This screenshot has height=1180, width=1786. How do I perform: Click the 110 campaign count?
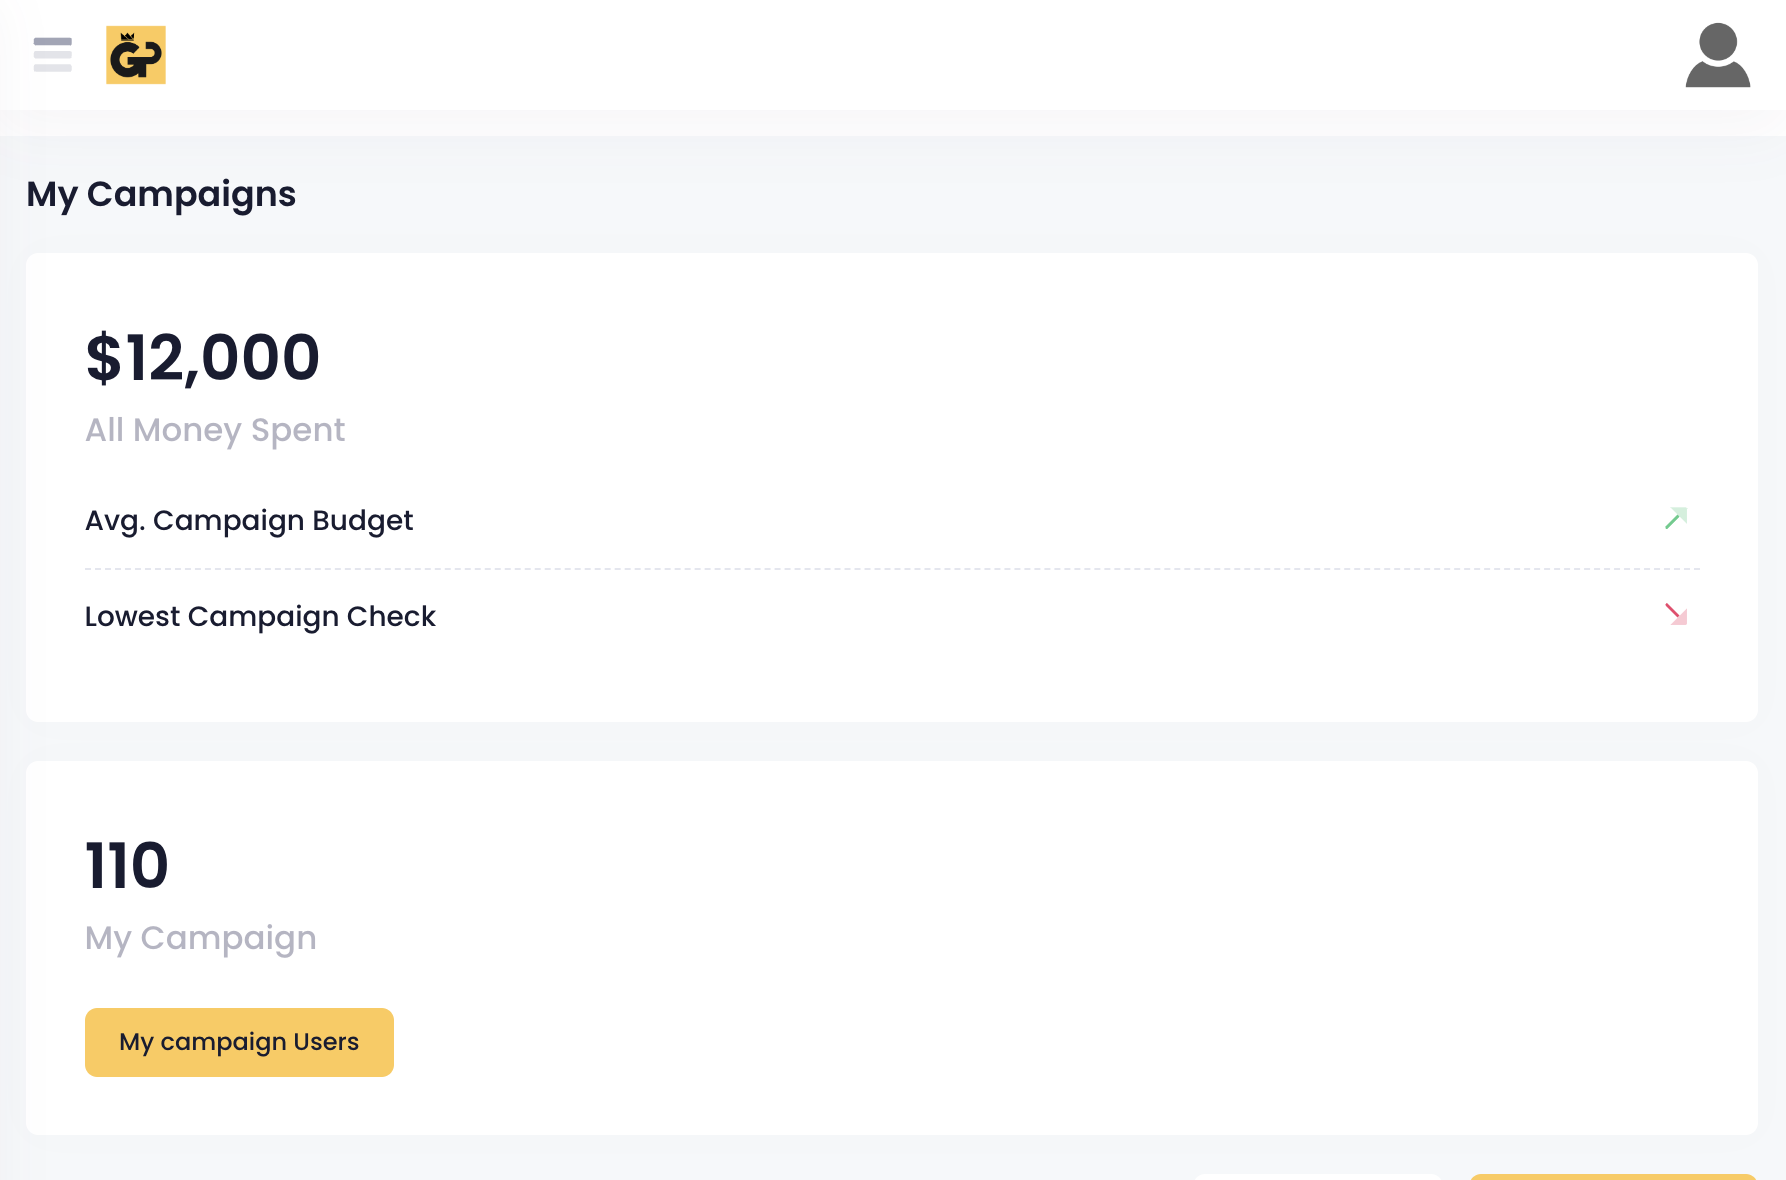coord(127,866)
